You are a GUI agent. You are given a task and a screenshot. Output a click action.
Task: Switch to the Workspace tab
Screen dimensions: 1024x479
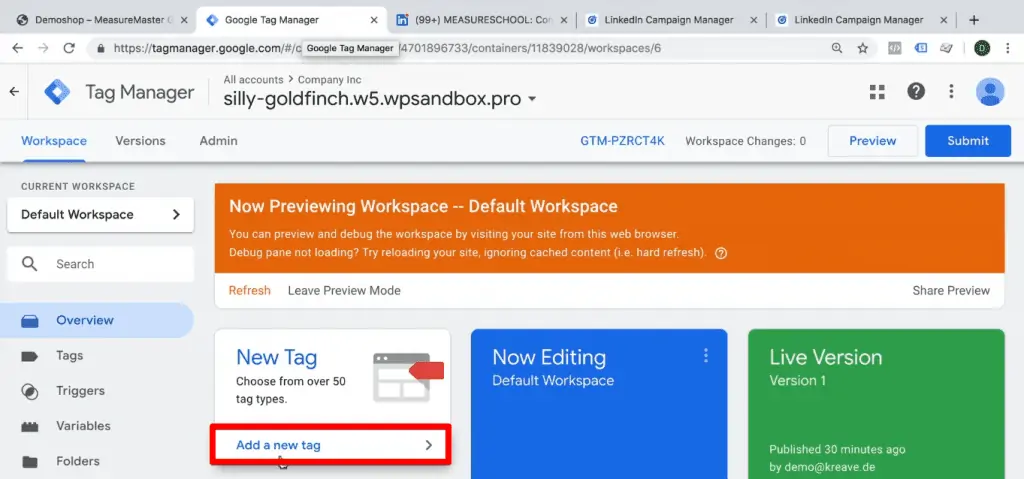click(x=54, y=140)
